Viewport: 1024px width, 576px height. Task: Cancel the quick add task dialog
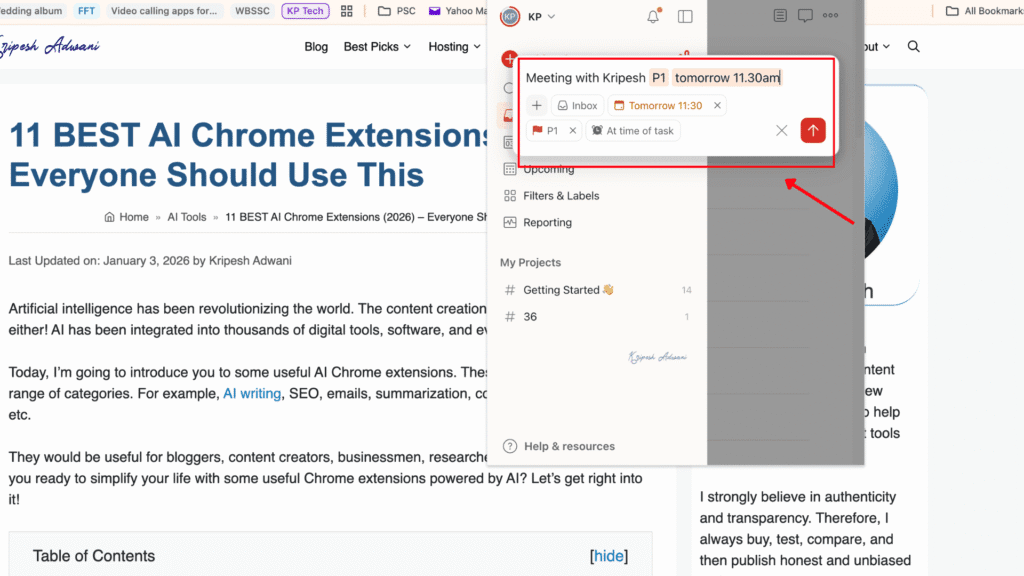point(782,131)
